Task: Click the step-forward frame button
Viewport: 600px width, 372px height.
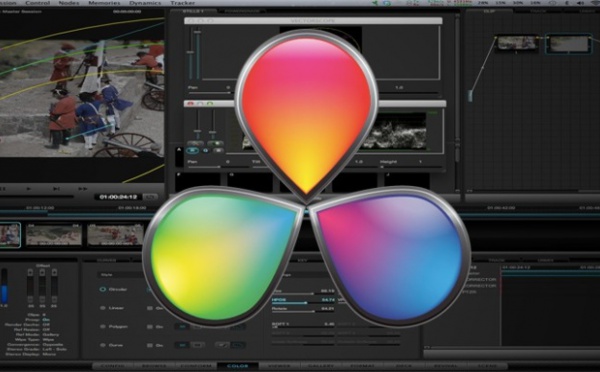Action: (56, 189)
